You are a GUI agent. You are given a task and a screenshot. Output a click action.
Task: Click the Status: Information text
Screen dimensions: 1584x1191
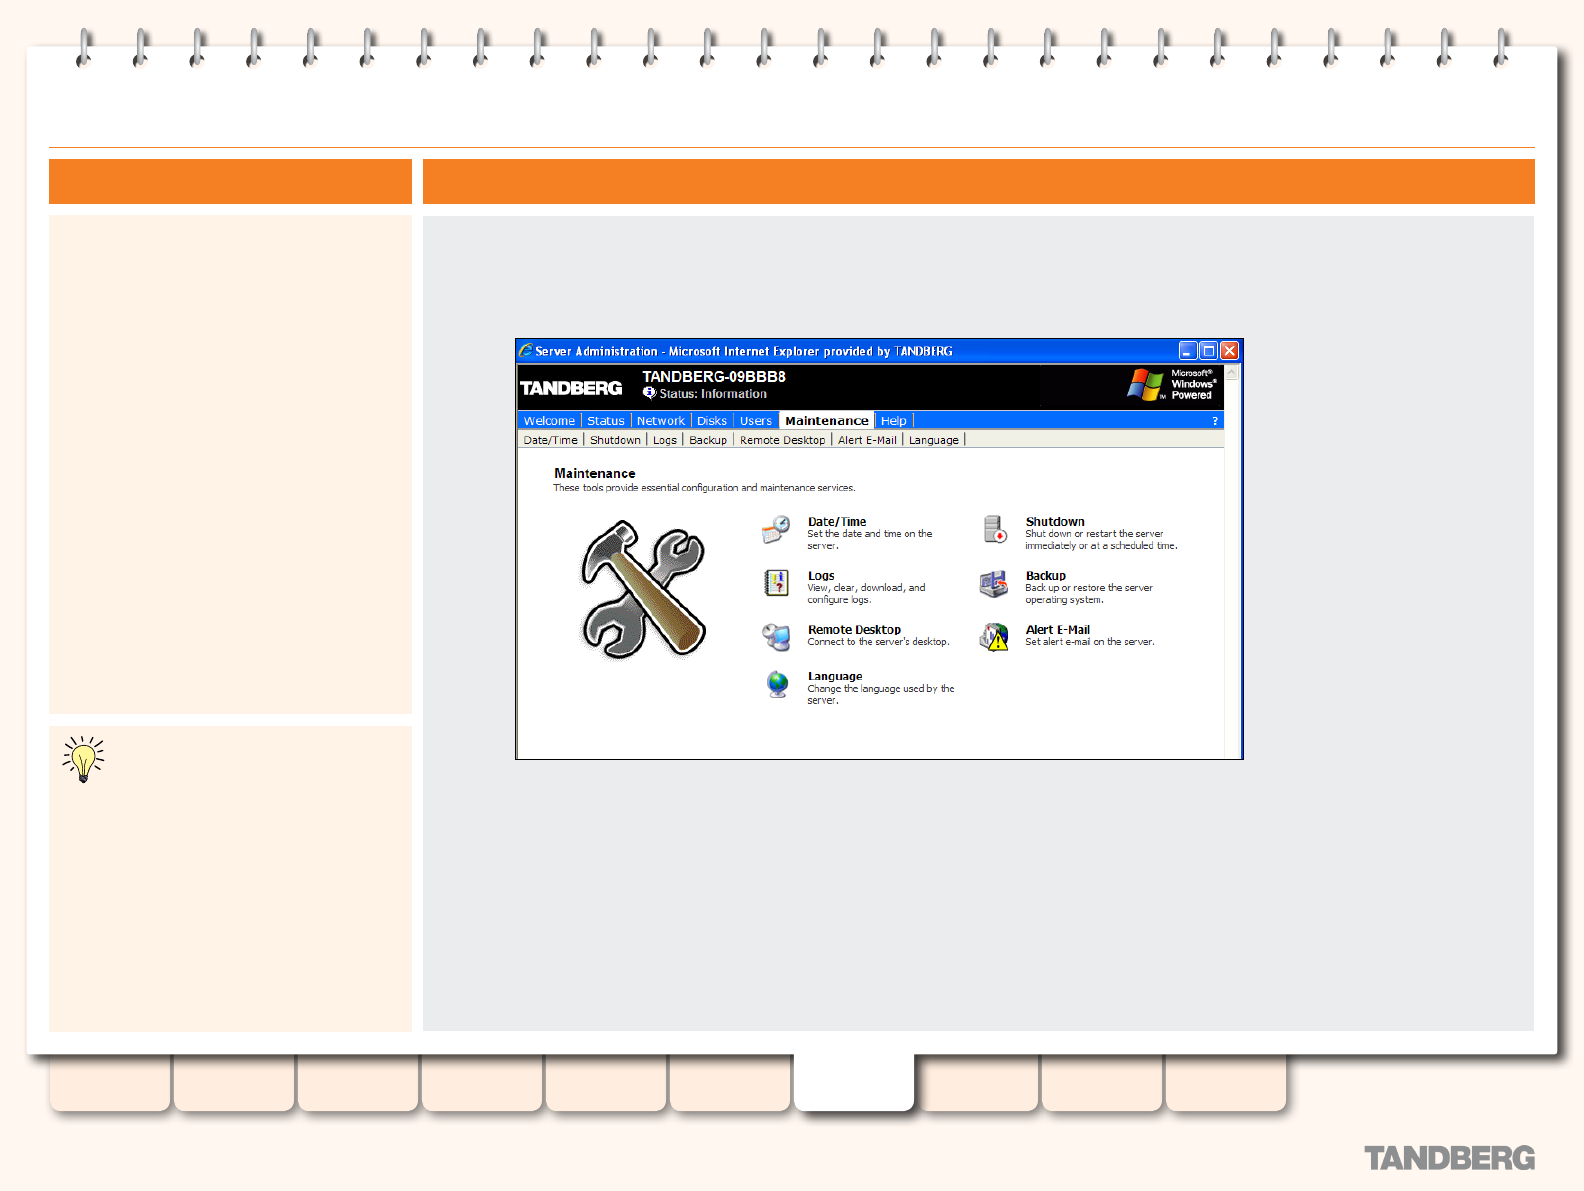coord(713,394)
